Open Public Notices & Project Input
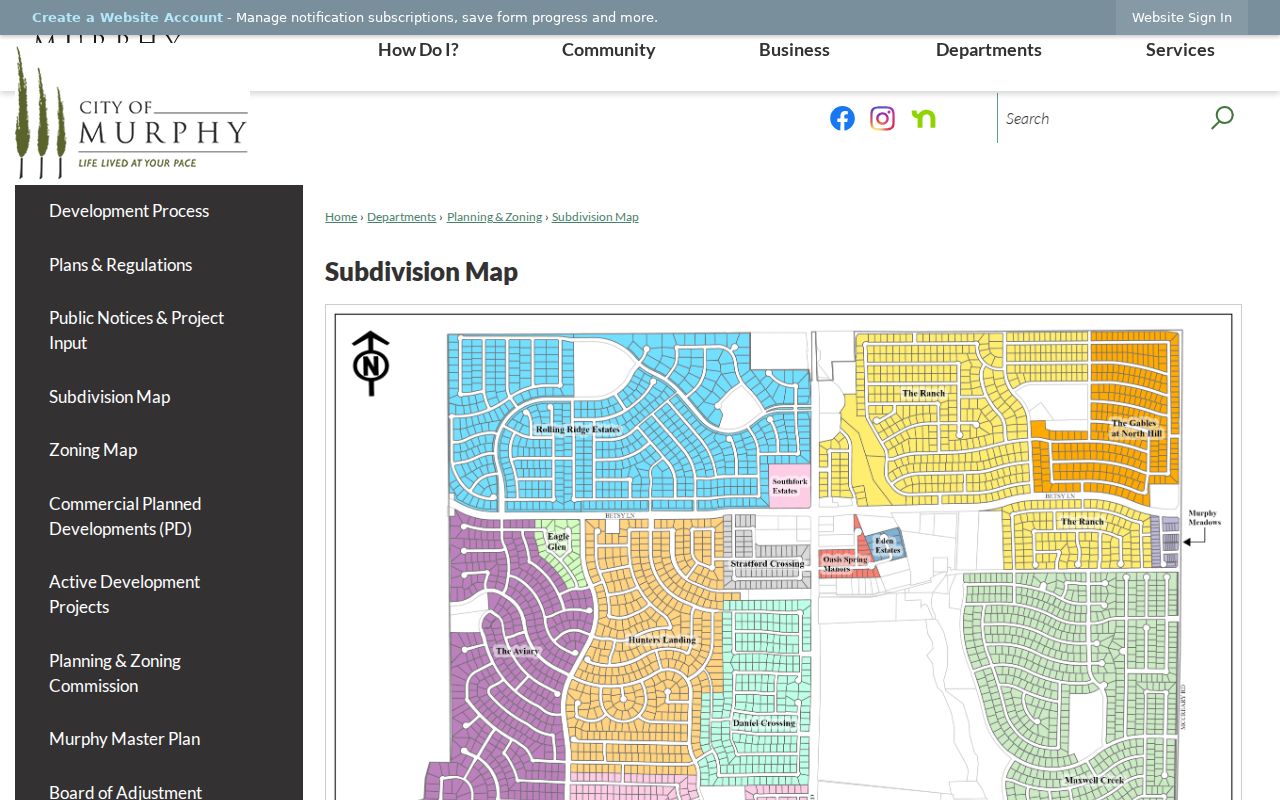 pyautogui.click(x=159, y=330)
